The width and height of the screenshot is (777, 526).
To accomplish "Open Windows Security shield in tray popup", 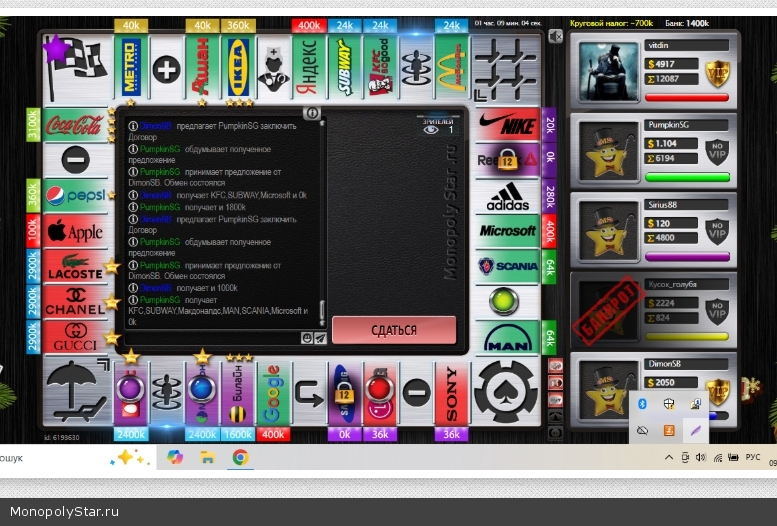I will [x=669, y=404].
